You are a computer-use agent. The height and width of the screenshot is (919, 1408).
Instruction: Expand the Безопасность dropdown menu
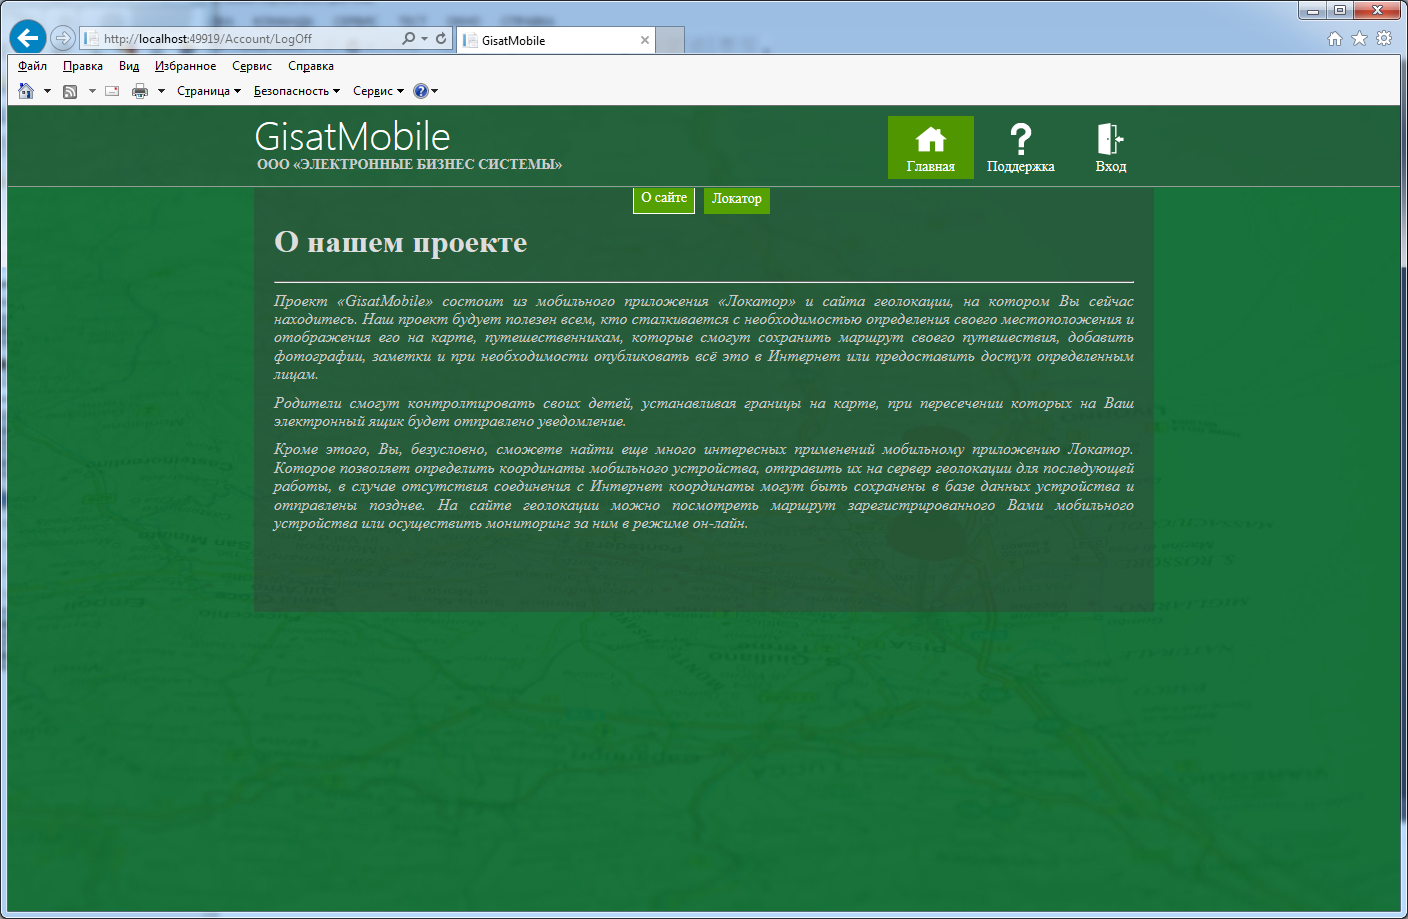(x=296, y=91)
